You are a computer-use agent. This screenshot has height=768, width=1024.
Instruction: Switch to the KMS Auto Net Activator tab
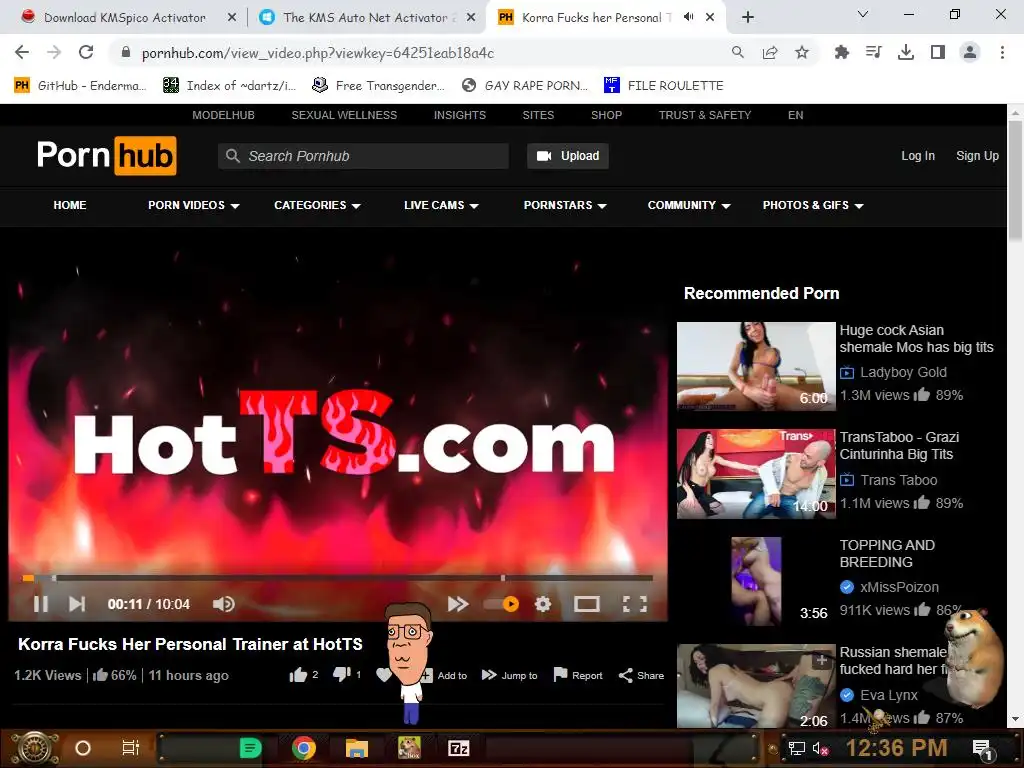point(366,18)
